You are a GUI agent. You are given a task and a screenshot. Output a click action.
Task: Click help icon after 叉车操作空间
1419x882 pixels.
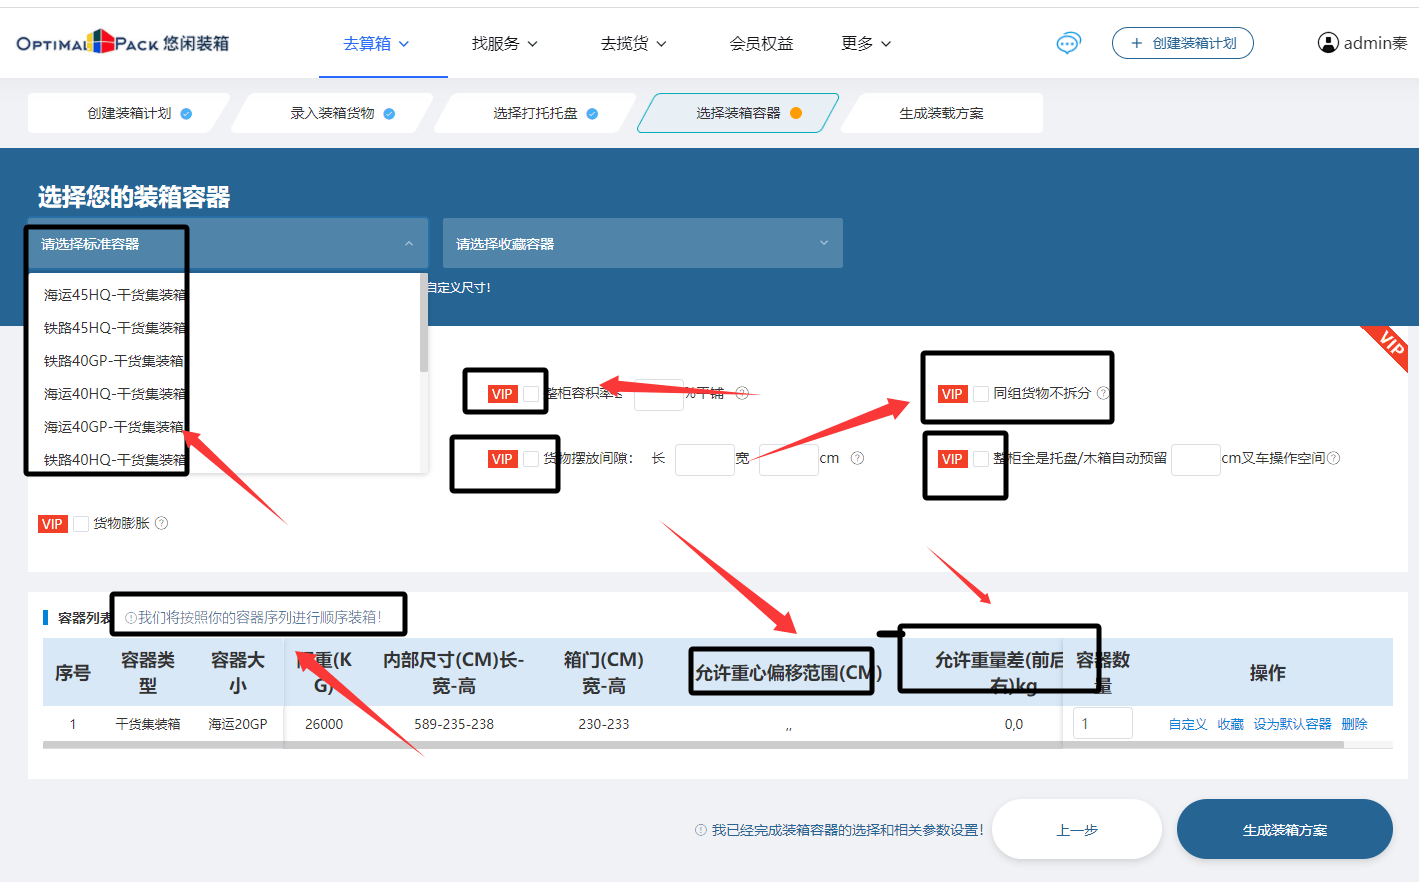click(x=1333, y=458)
